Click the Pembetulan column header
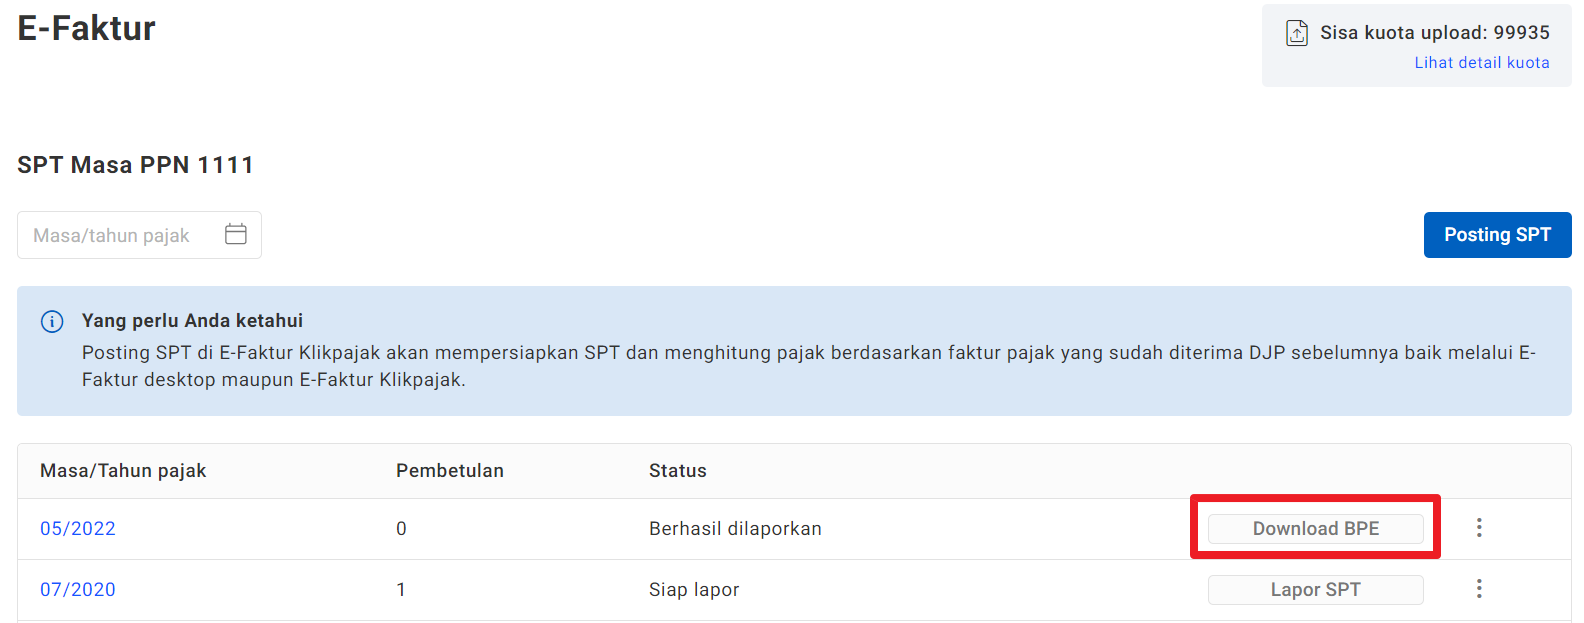The height and width of the screenshot is (623, 1584). coord(450,471)
